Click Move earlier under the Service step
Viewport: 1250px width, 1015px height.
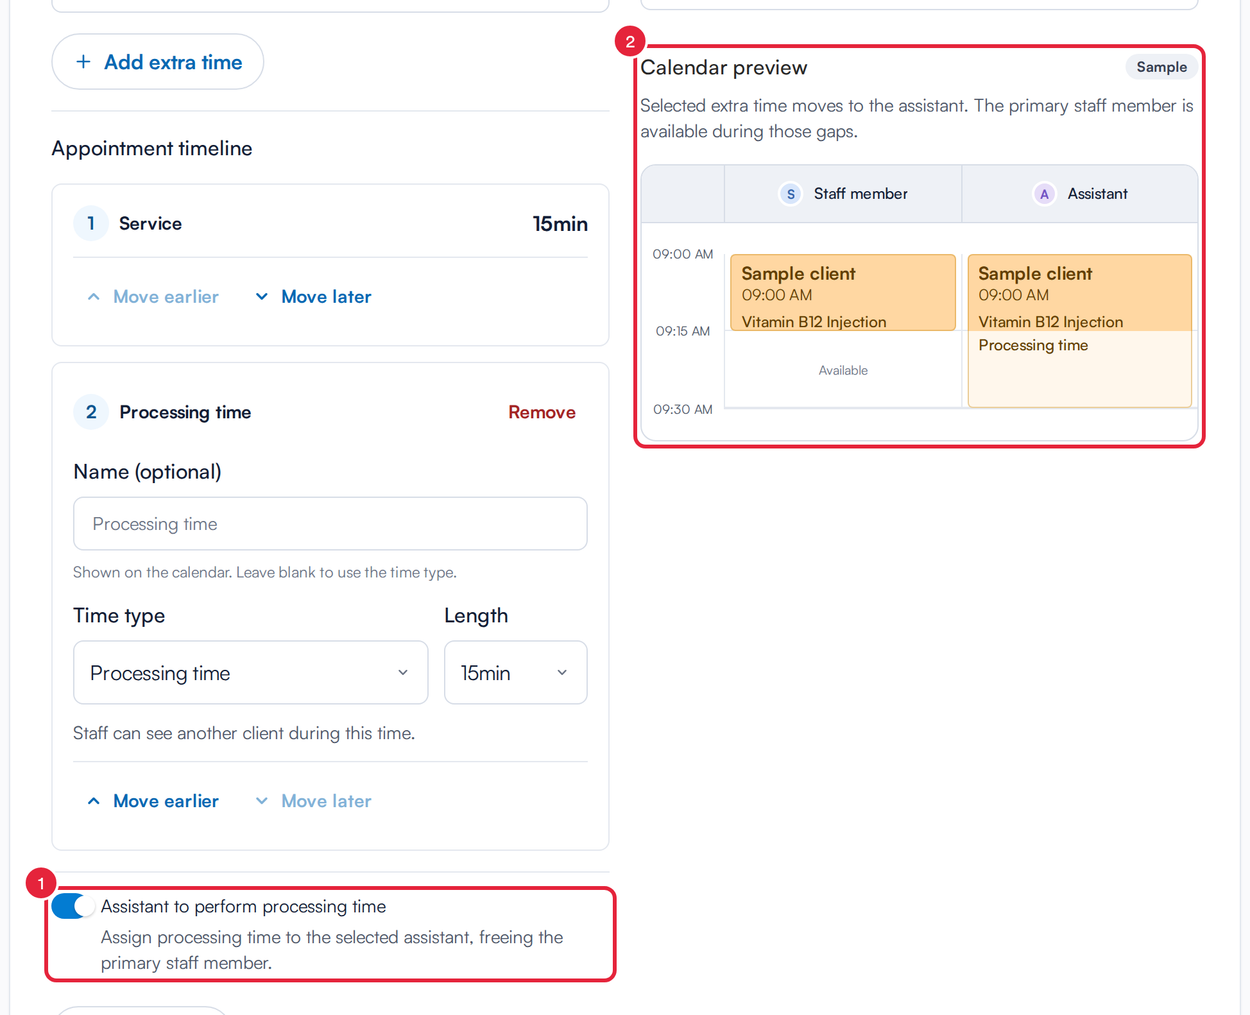[x=152, y=297]
